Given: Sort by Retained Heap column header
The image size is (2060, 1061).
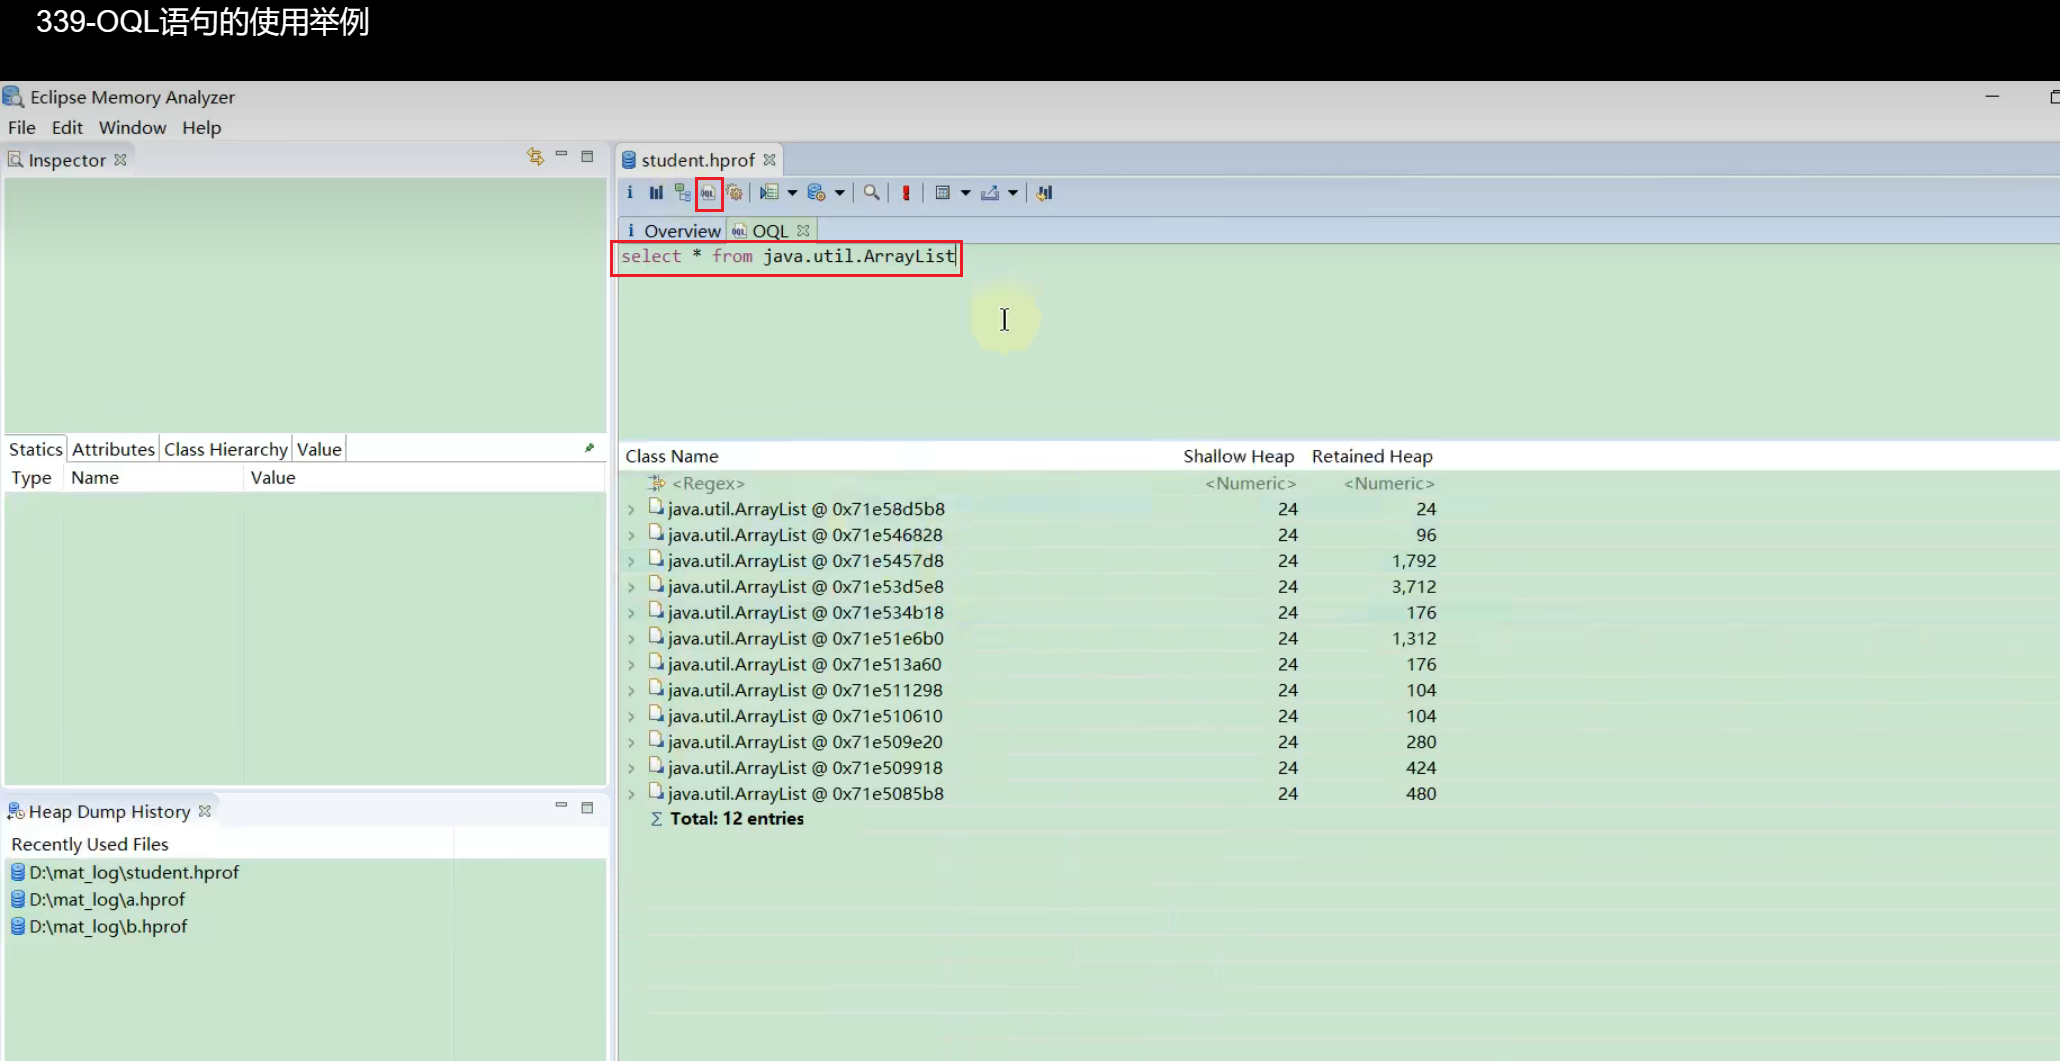Looking at the screenshot, I should click(1372, 456).
